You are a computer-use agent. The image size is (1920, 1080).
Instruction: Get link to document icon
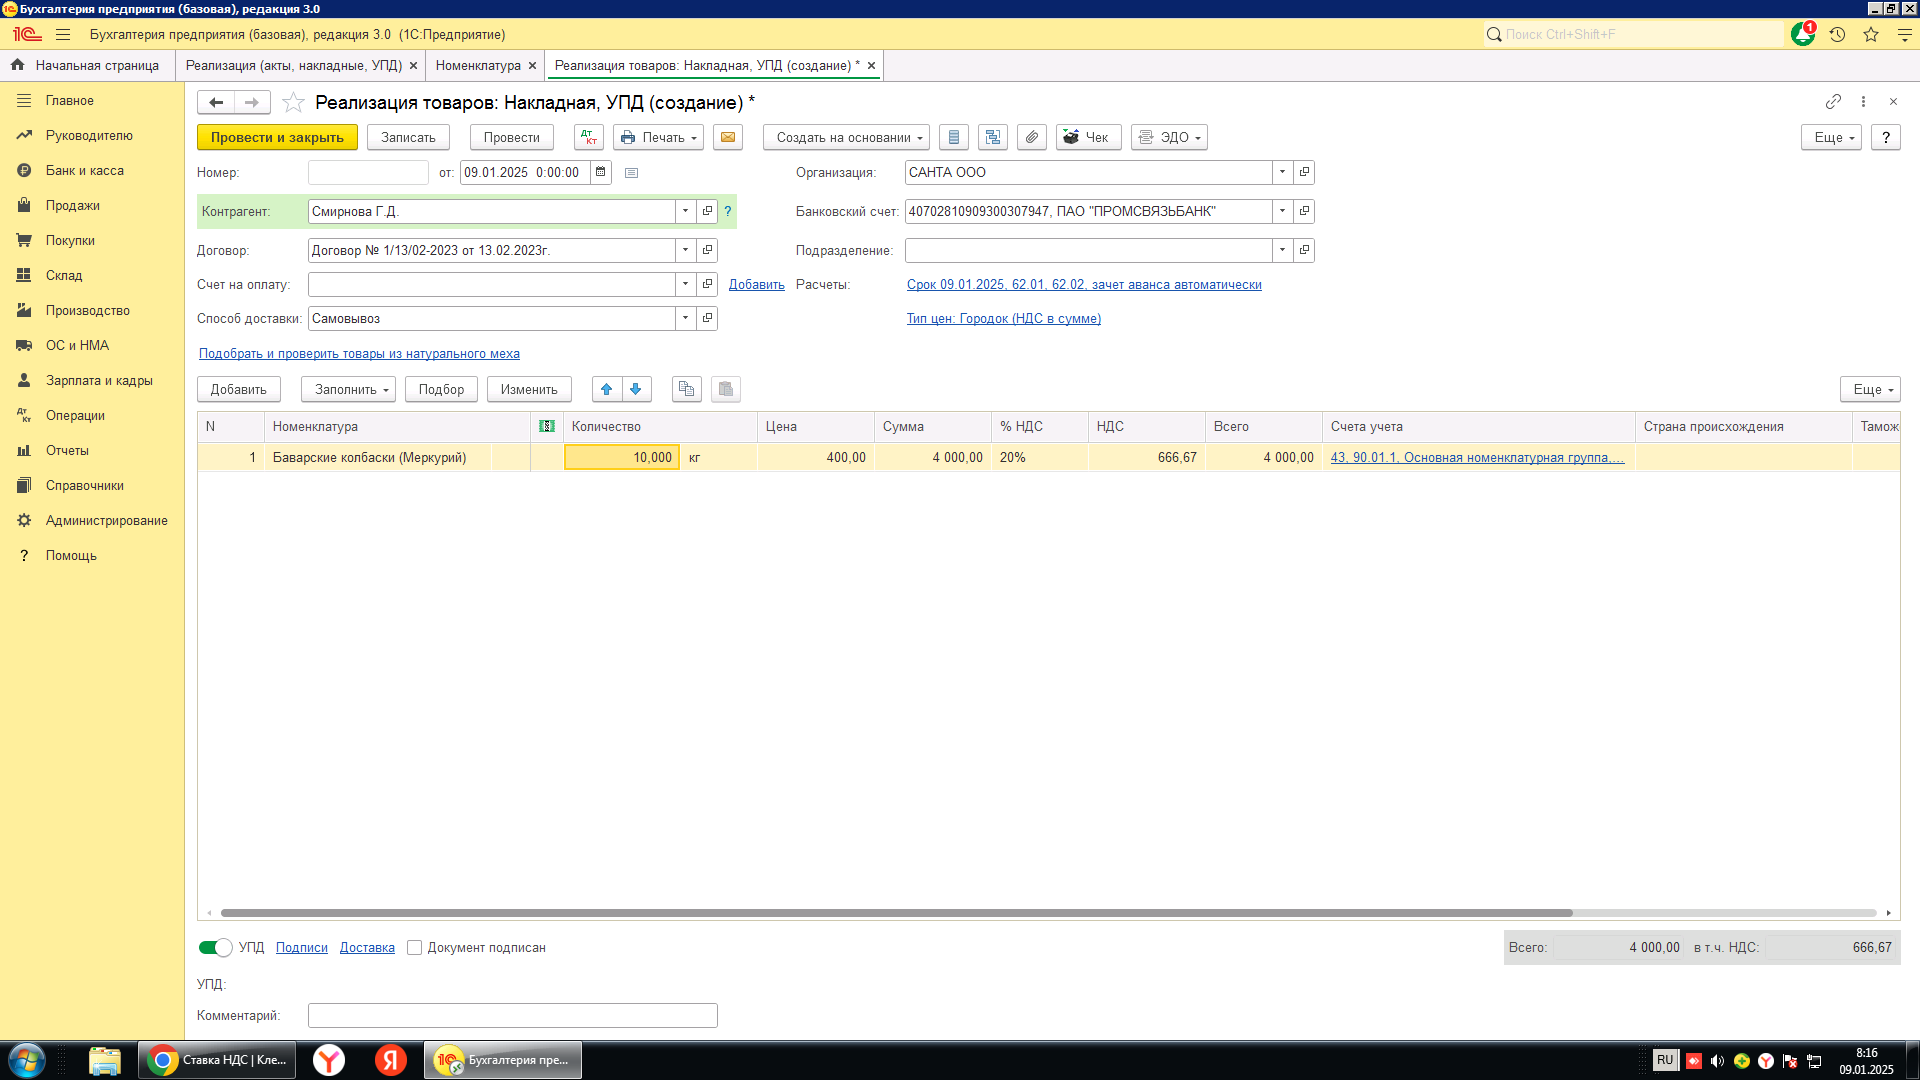pyautogui.click(x=1833, y=102)
